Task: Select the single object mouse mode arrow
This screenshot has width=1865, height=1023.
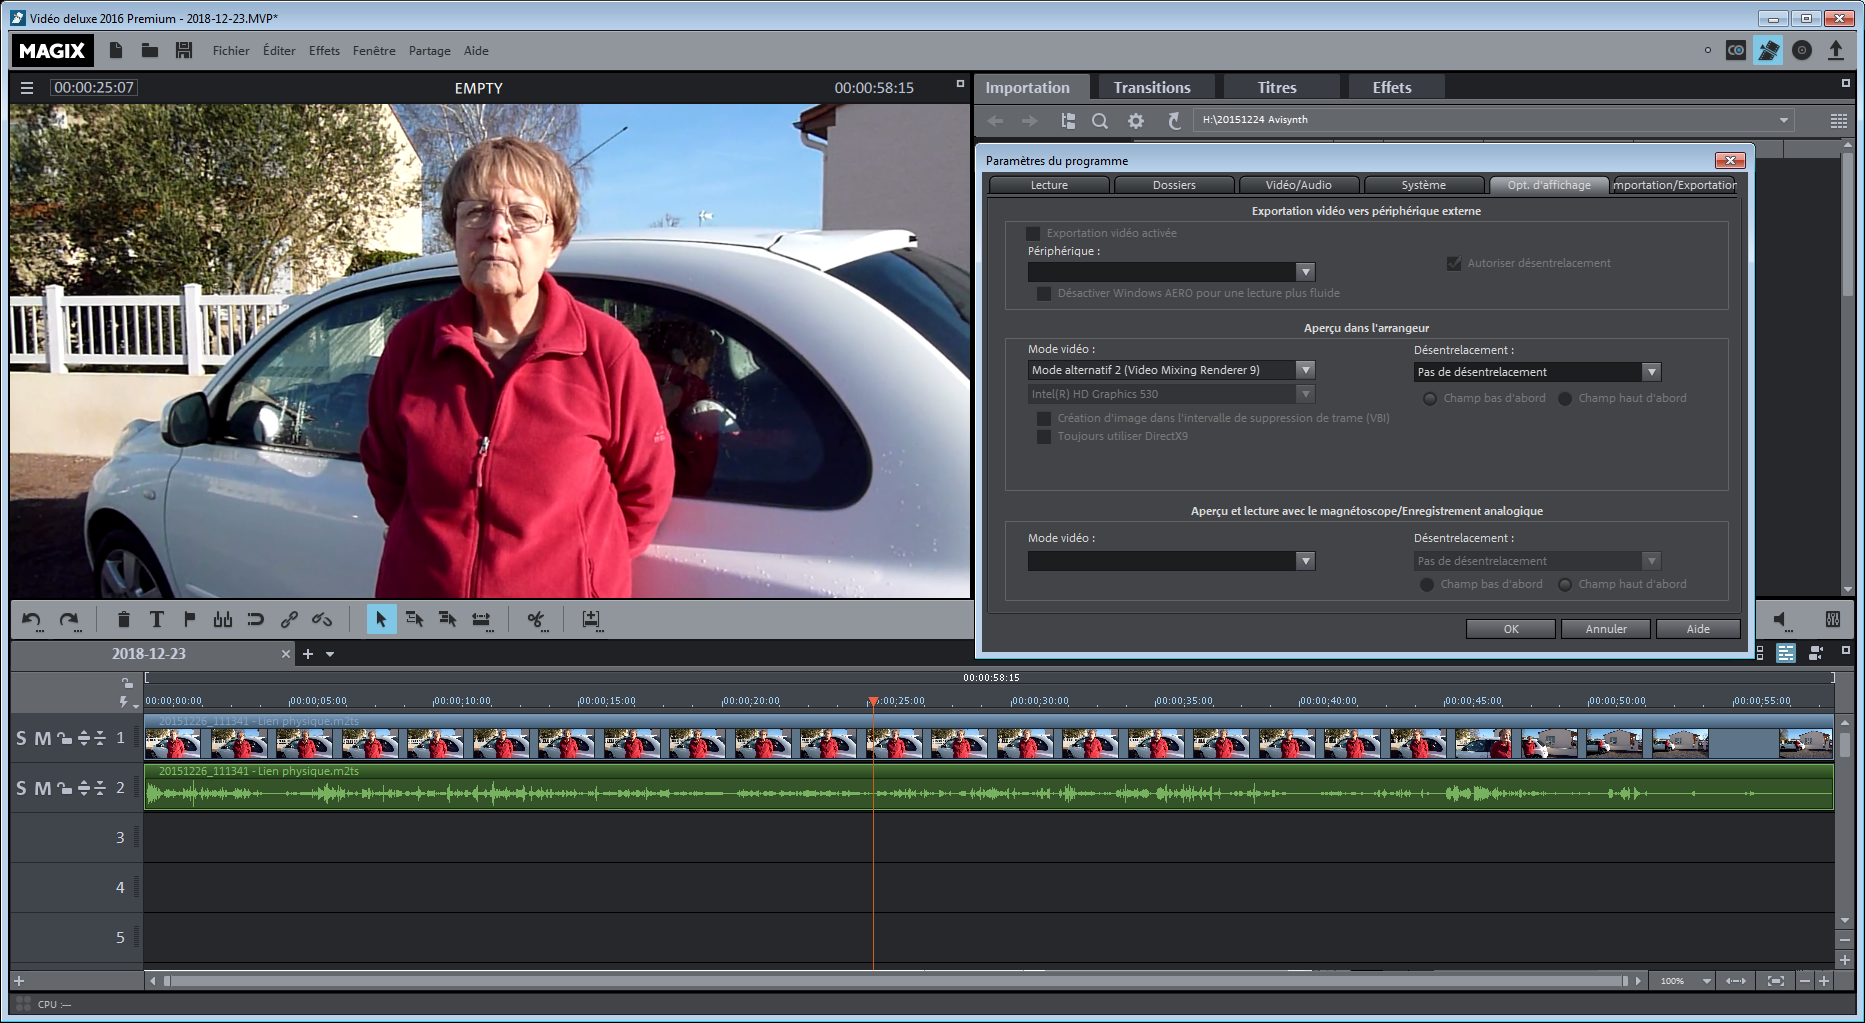Action: tap(381, 620)
